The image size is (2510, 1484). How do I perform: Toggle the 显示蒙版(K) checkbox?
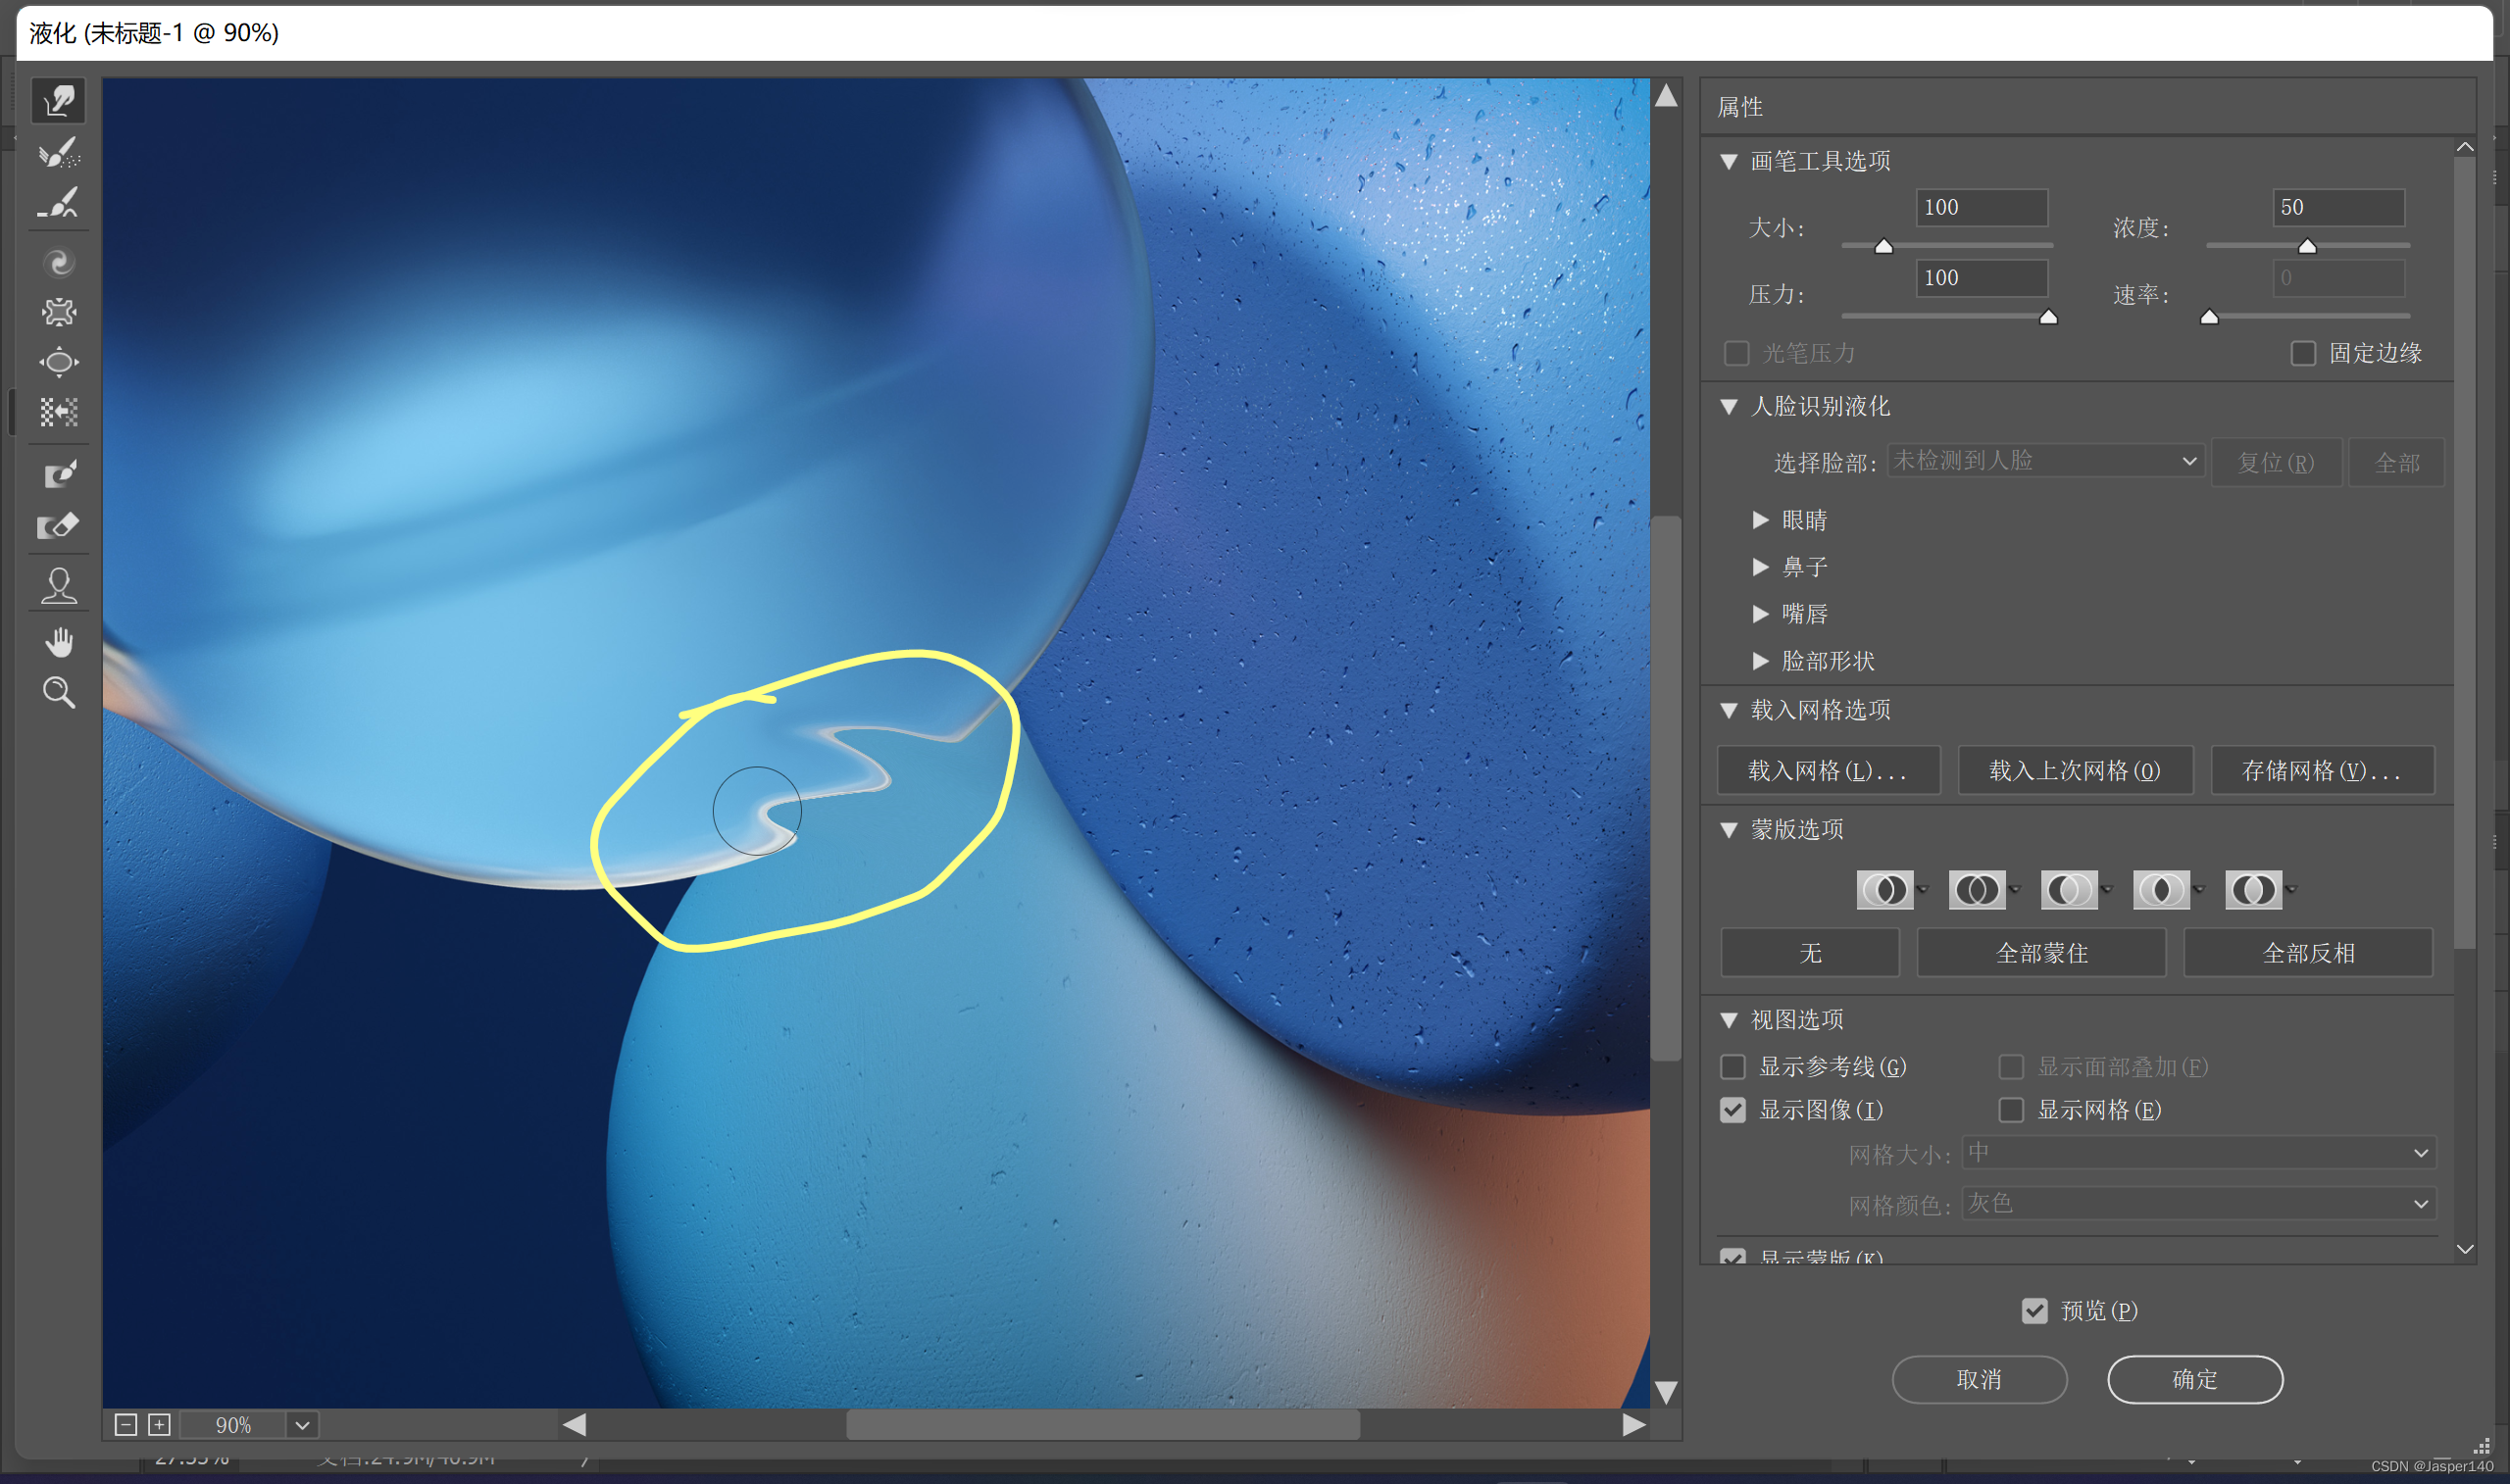pyautogui.click(x=1733, y=1256)
